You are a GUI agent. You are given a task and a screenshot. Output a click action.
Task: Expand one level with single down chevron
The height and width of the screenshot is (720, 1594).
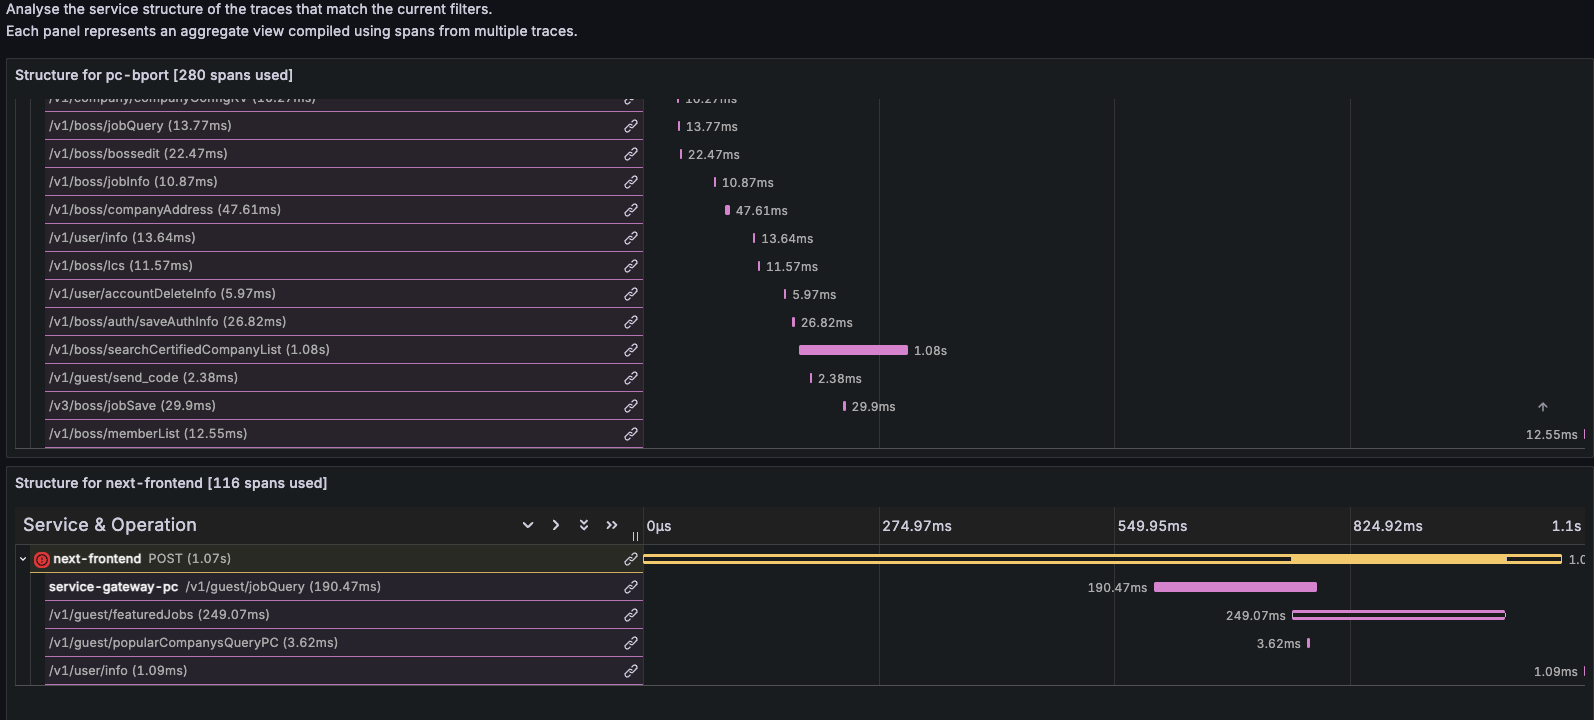pos(528,525)
